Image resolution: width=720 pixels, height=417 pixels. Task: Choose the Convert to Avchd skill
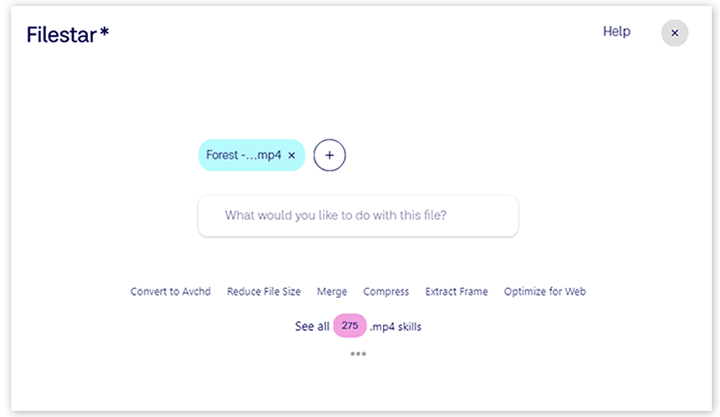pyautogui.click(x=170, y=292)
